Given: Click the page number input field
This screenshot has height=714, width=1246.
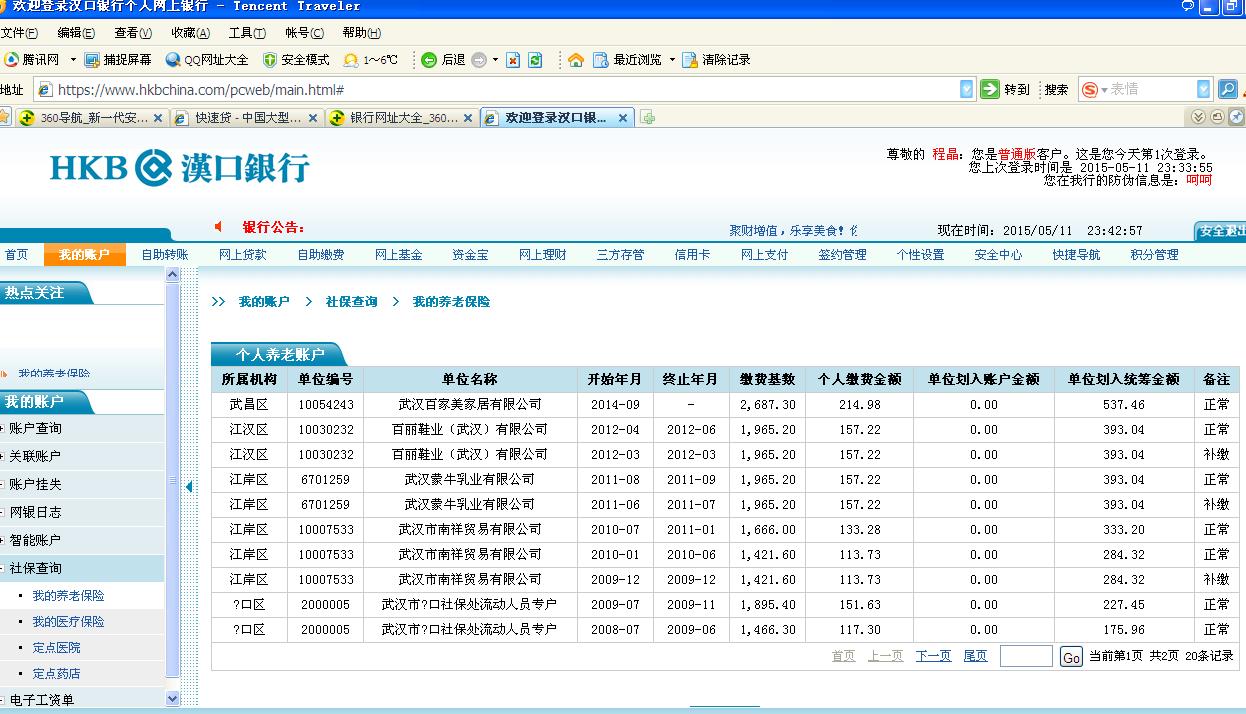Looking at the screenshot, I should (x=1026, y=656).
